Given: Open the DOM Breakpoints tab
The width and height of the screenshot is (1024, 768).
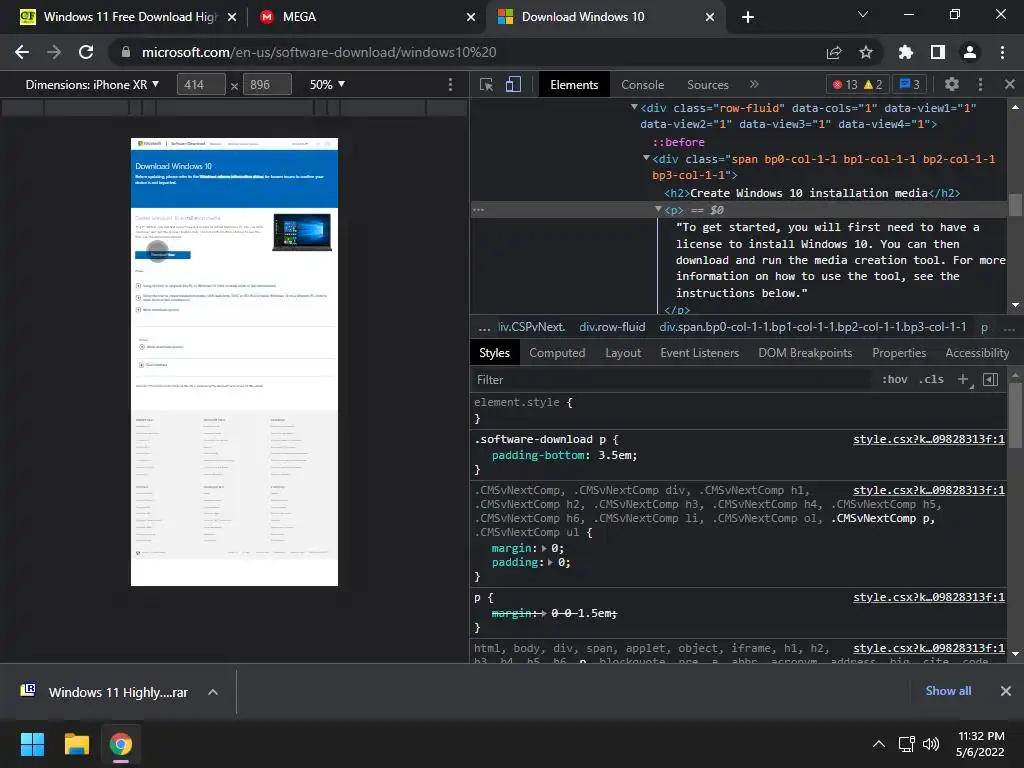Looking at the screenshot, I should pyautogui.click(x=805, y=353).
